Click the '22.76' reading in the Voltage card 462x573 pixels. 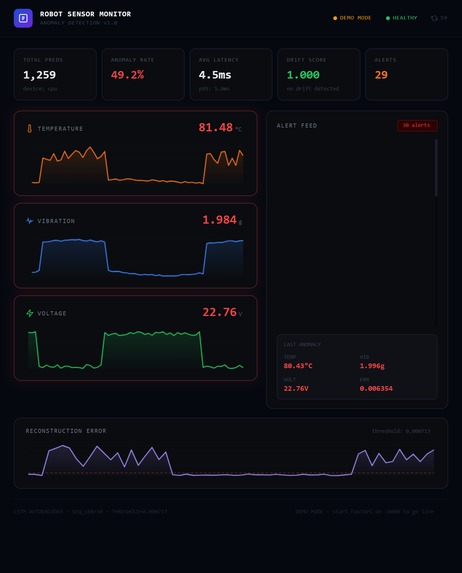[x=219, y=312]
